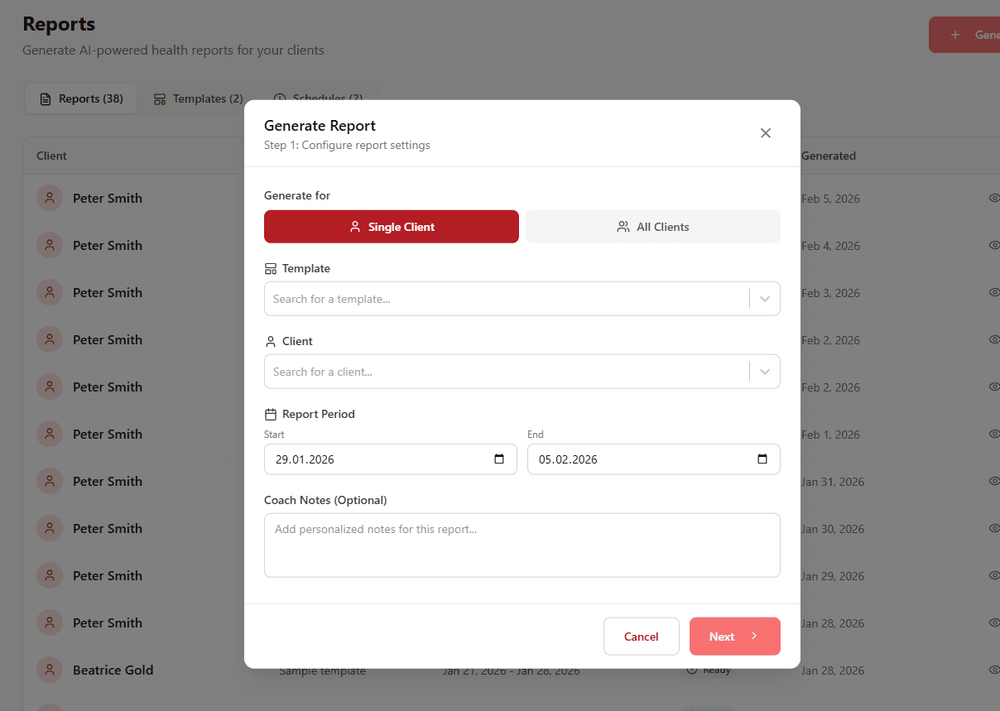Click the Next button

pos(734,636)
